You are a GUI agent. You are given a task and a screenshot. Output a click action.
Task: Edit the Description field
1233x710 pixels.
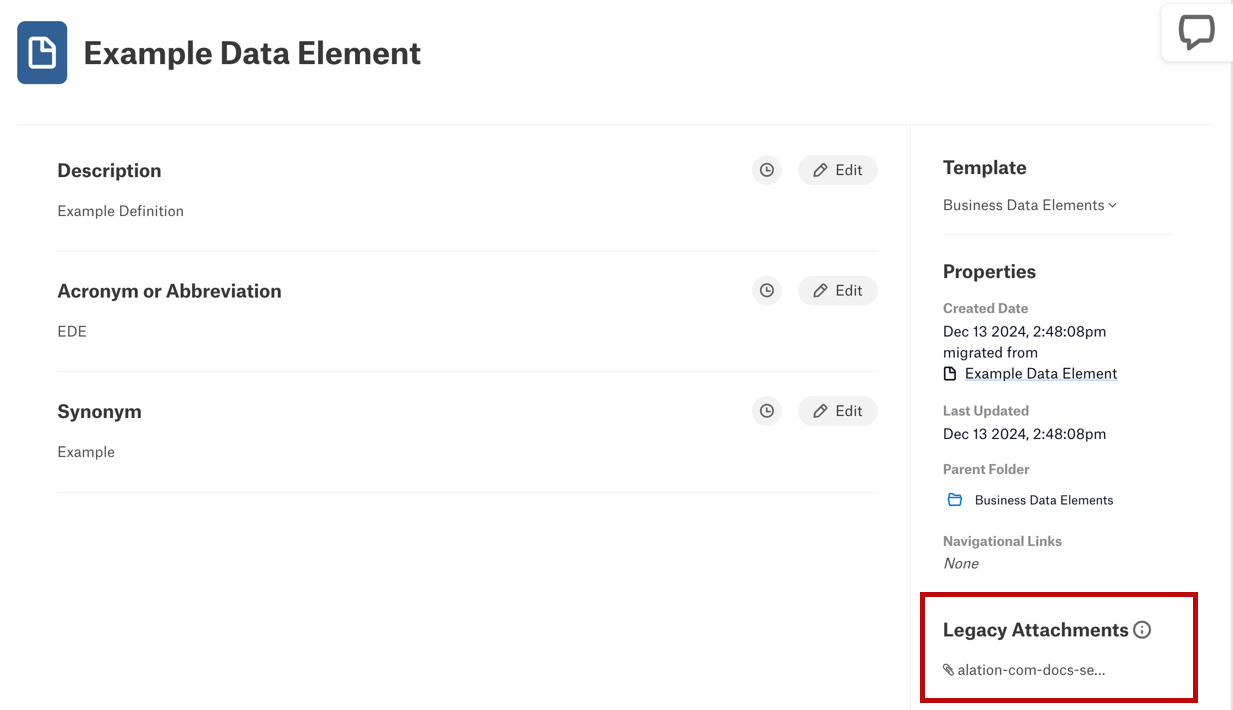pyautogui.click(x=838, y=170)
